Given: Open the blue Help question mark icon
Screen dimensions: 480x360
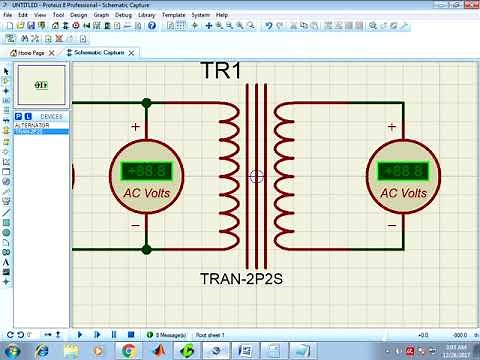Looking at the screenshot, I should (x=152, y=26).
